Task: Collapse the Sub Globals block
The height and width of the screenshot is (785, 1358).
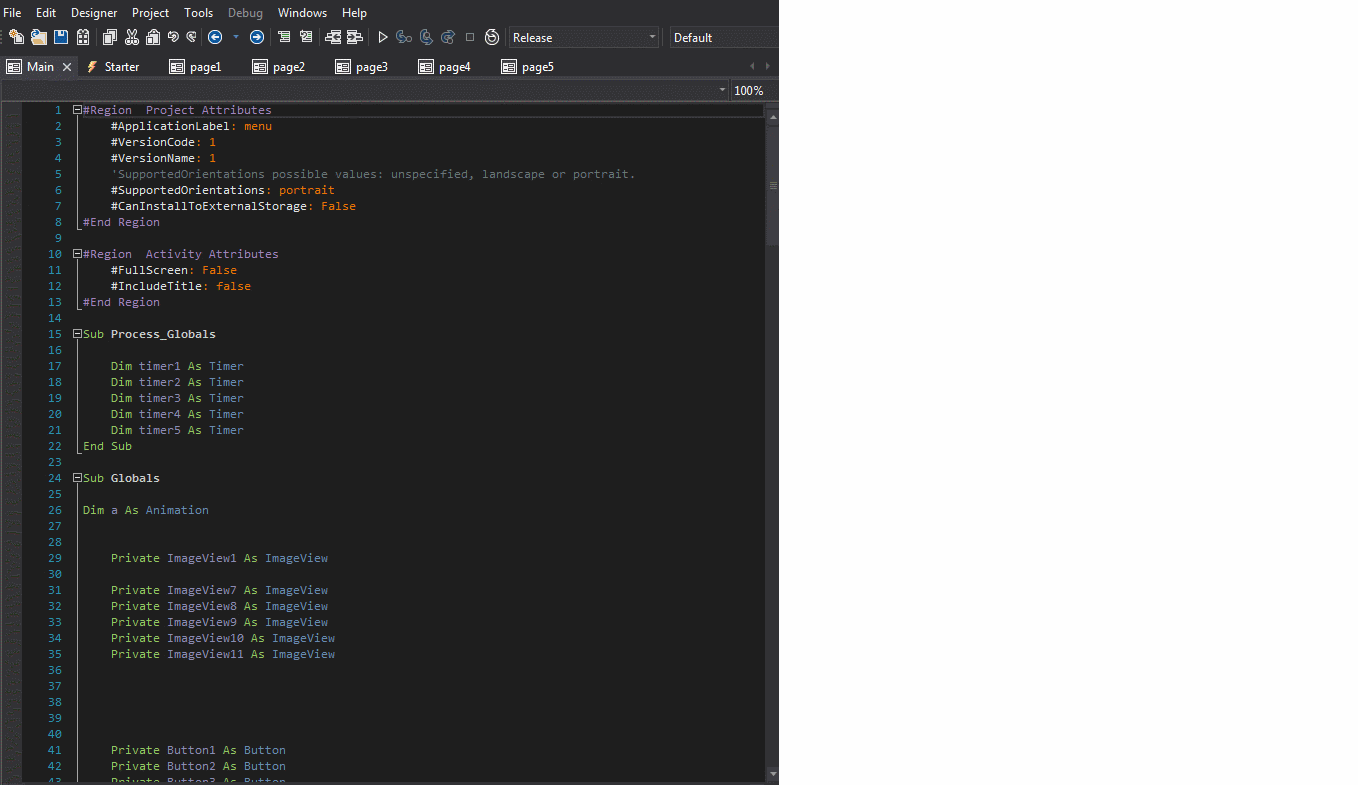Action: 77,478
